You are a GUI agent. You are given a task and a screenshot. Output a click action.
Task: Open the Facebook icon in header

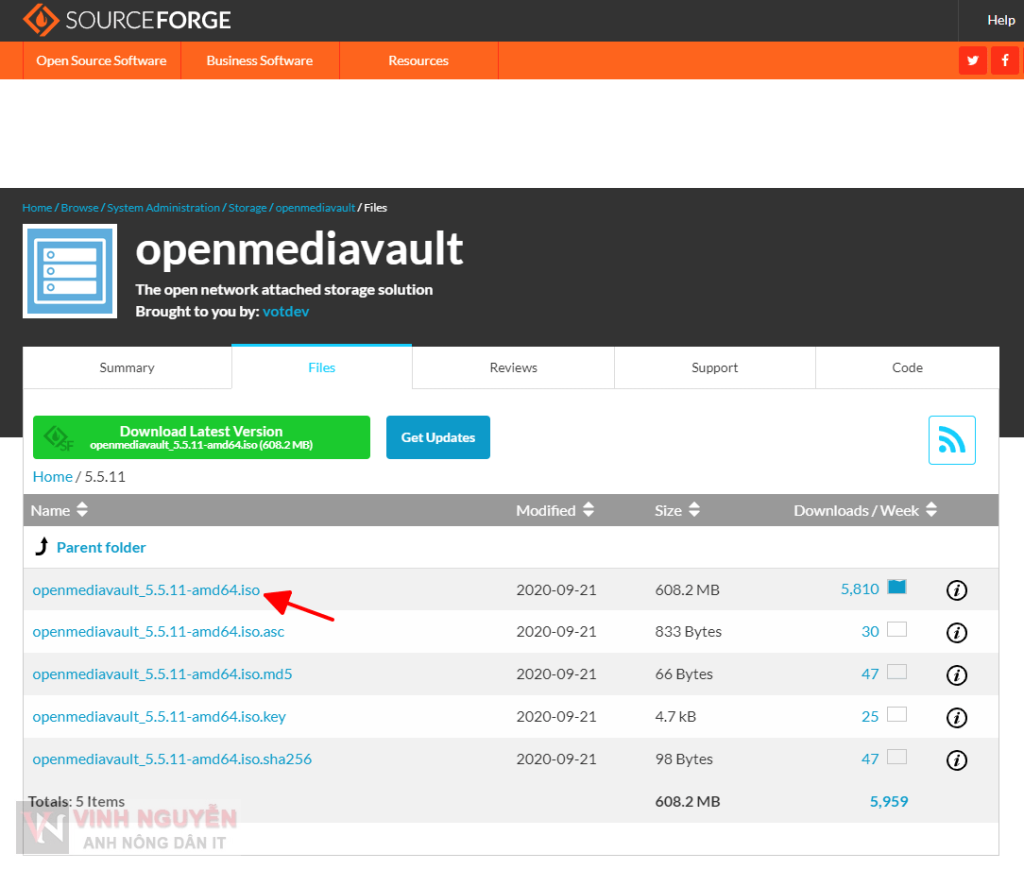point(1004,61)
